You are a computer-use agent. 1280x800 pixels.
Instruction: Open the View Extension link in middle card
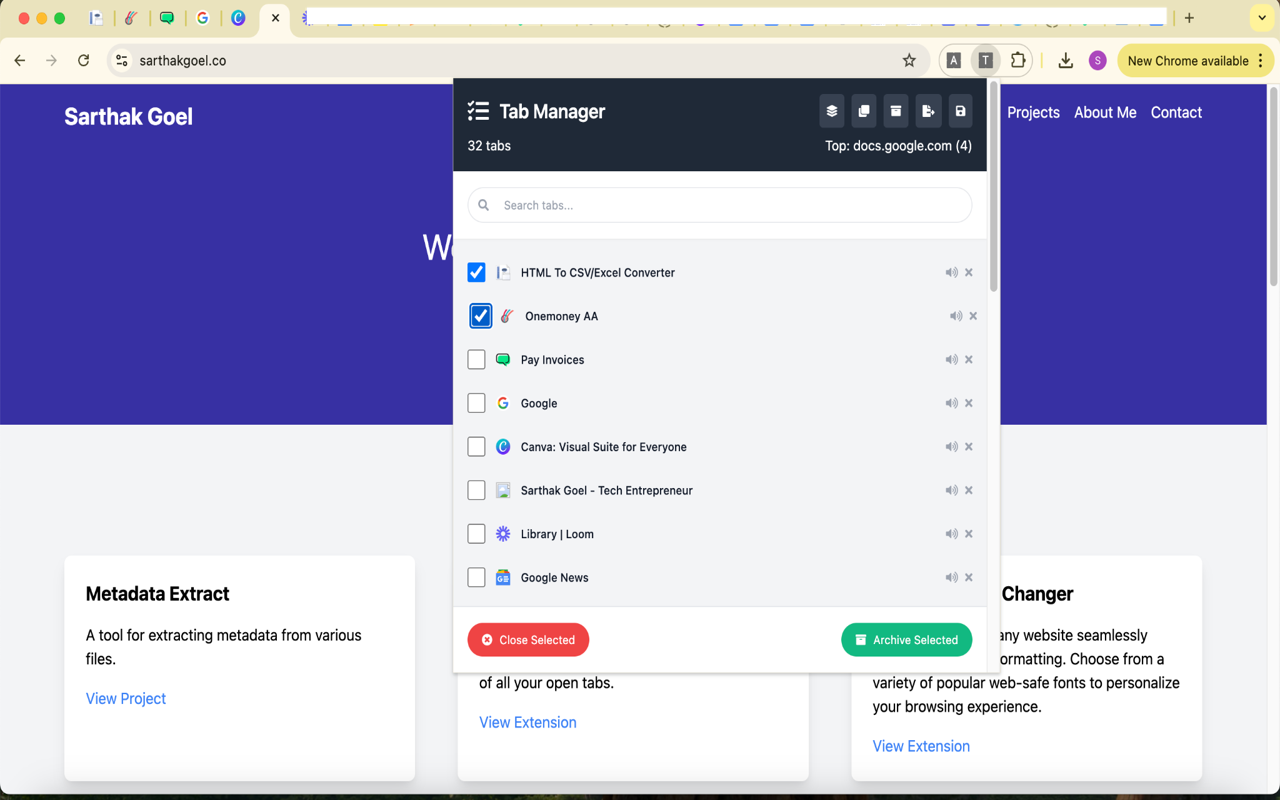[527, 722]
